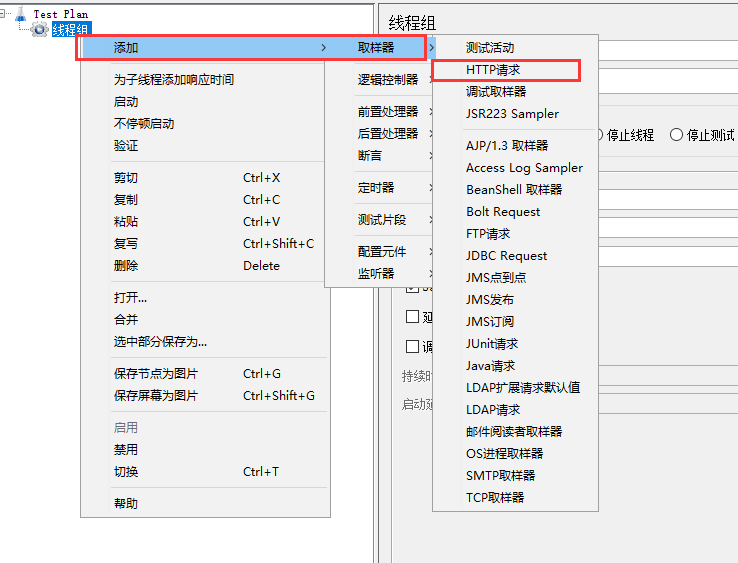Select 测试活动 sampler
The height and width of the screenshot is (563, 738).
[x=515, y=48]
